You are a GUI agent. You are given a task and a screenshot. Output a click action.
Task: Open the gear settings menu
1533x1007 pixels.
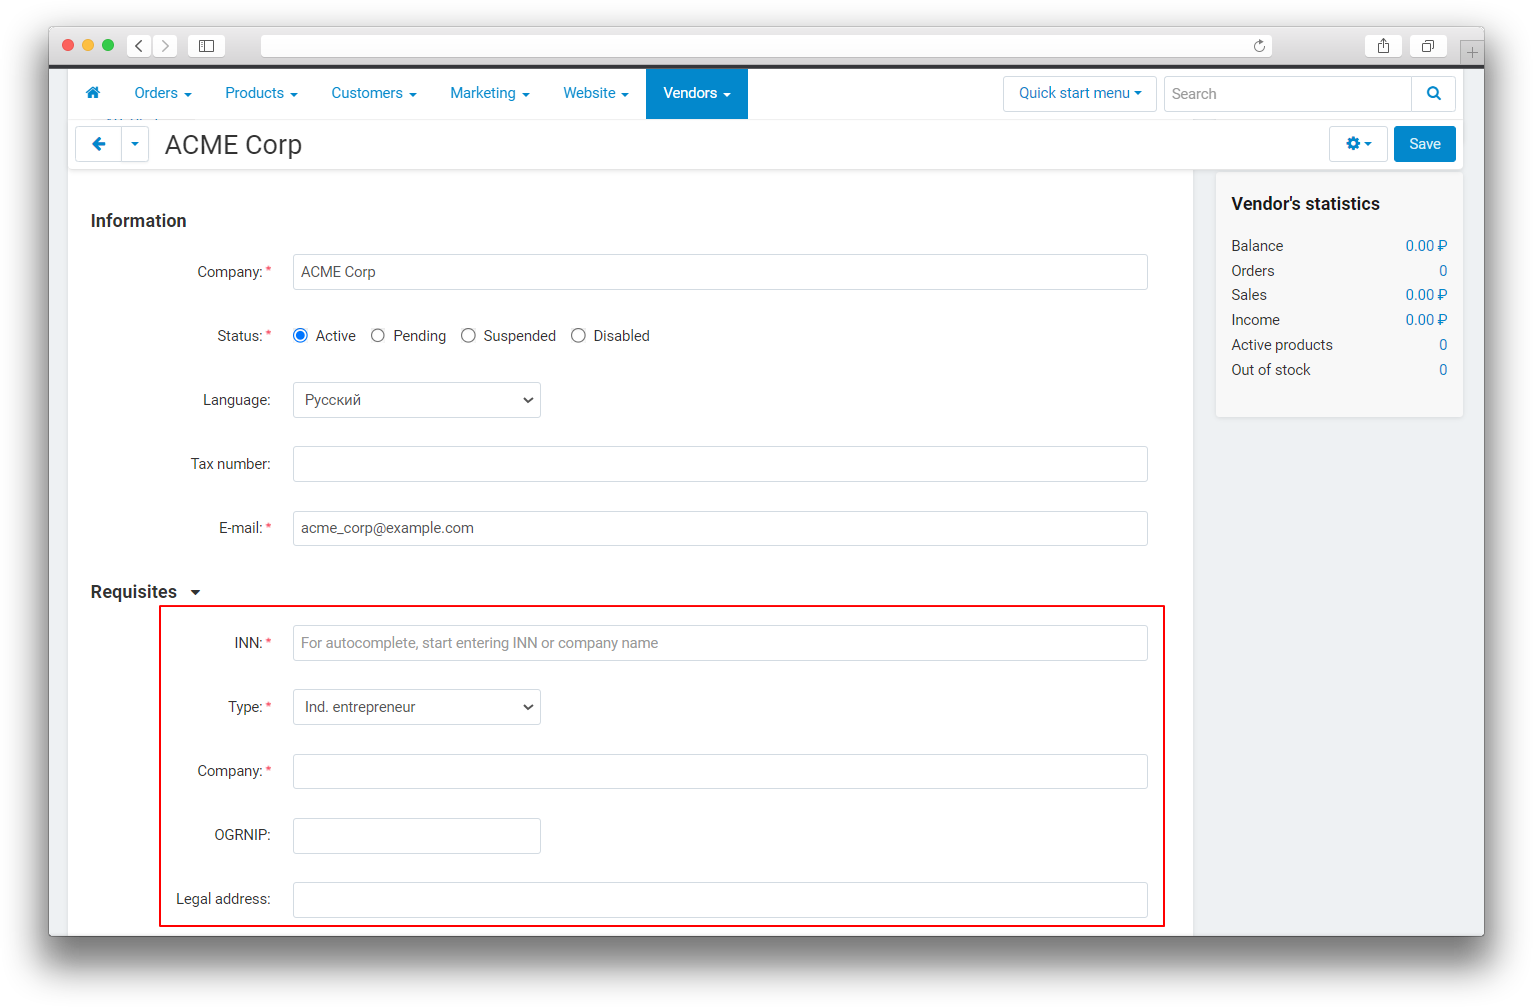(x=1357, y=144)
